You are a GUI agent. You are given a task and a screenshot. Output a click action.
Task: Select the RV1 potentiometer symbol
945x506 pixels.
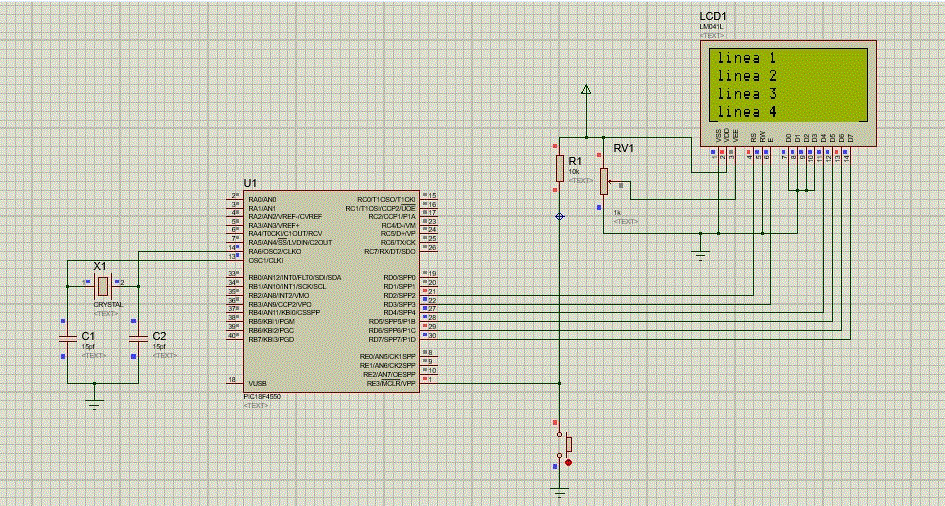coord(604,181)
